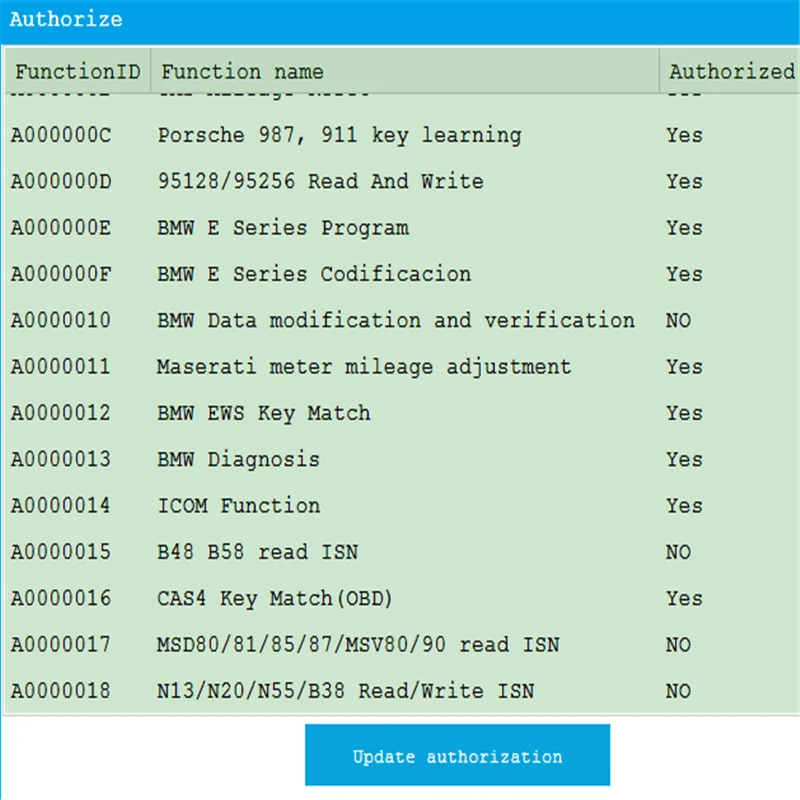
Task: Select 'Porsche 987, 911 key learning' row
Action: [x=339, y=135]
